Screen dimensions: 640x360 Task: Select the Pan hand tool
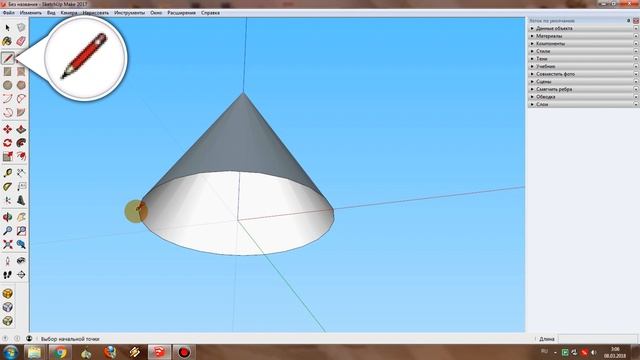pyautogui.click(x=21, y=217)
